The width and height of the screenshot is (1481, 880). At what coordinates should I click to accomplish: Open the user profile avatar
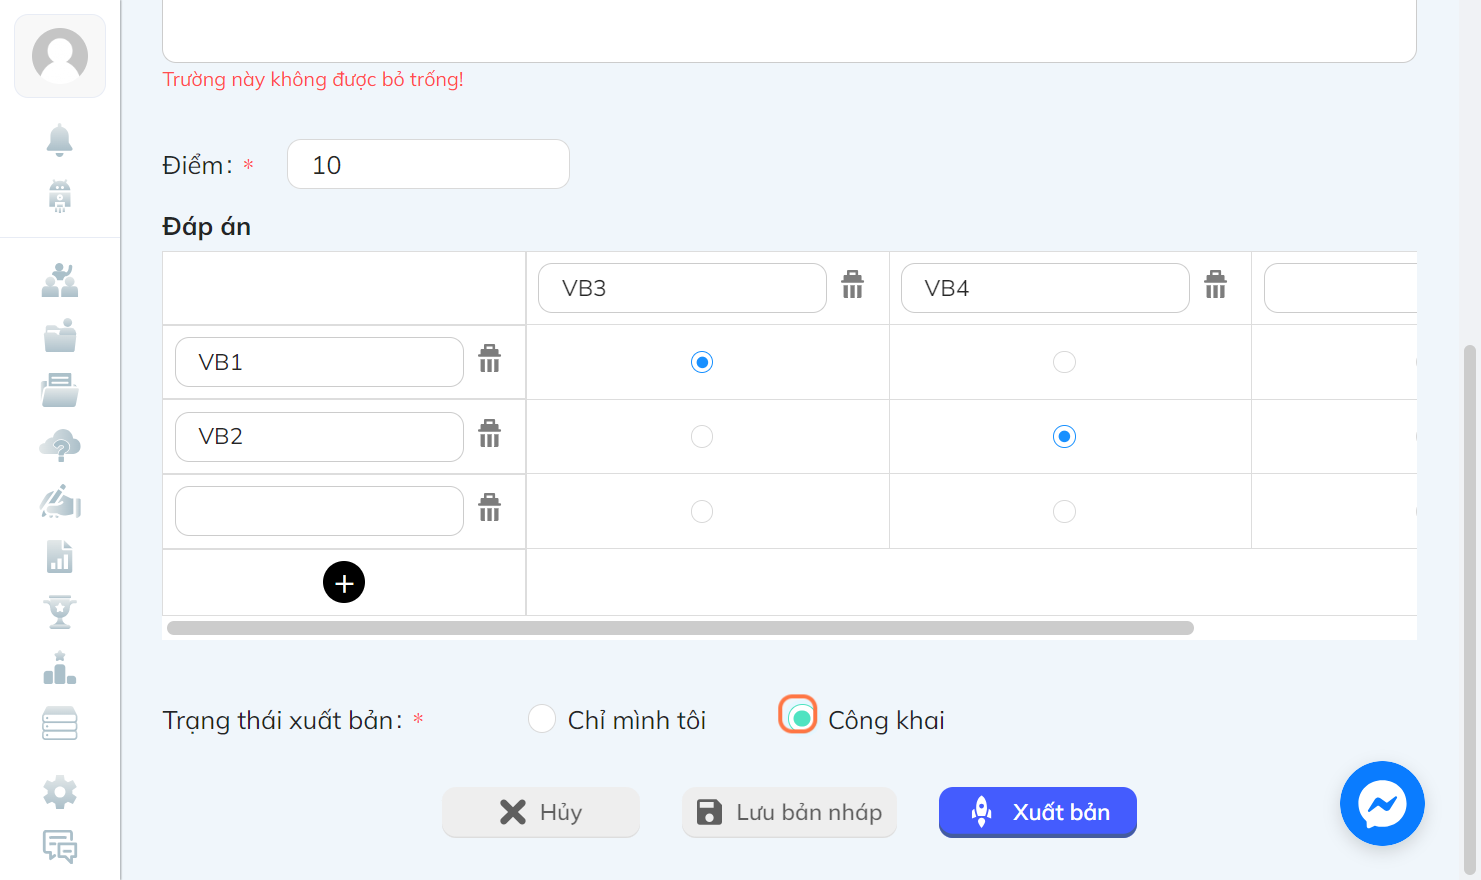click(60, 56)
